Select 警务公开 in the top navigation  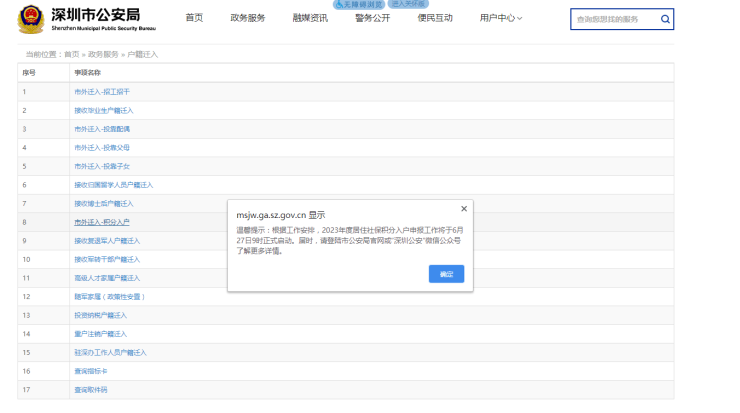click(372, 19)
